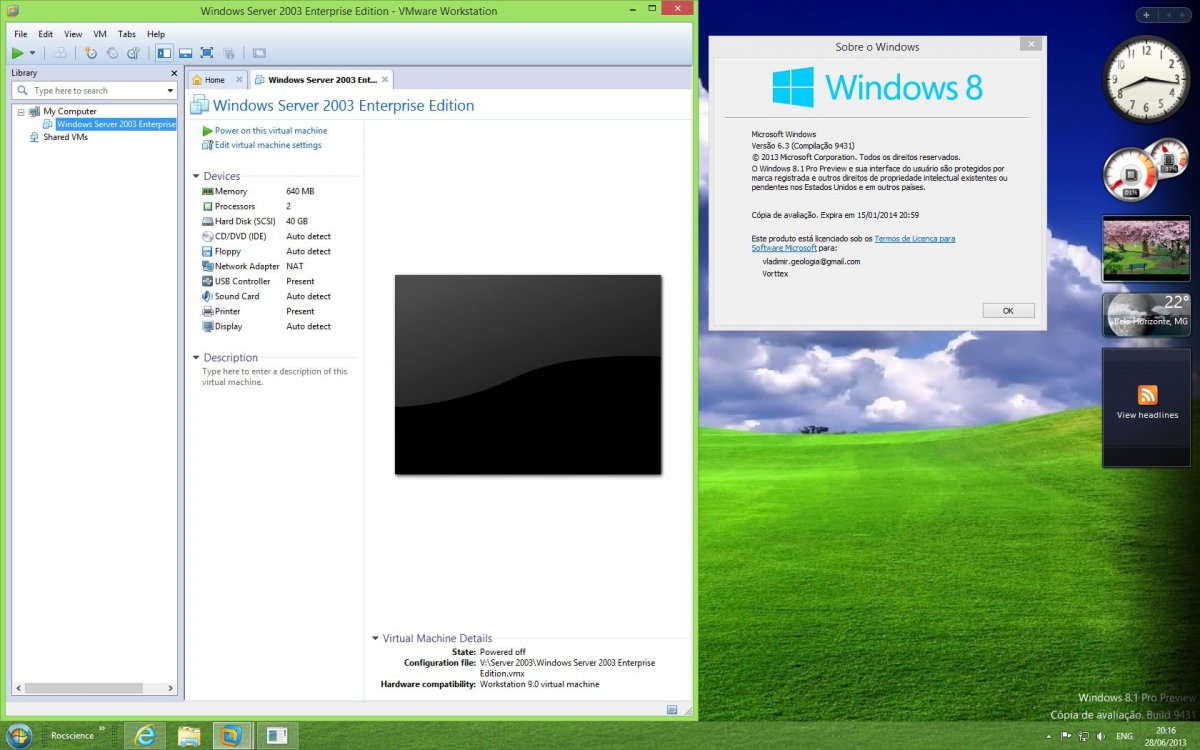Enter full screen mode via toolbar icon

[207, 53]
